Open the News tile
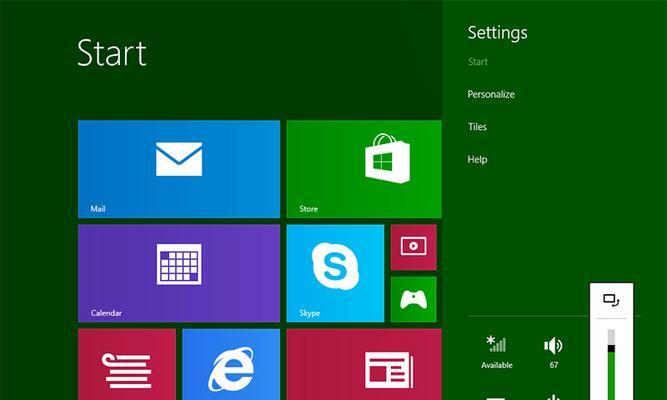The width and height of the screenshot is (667, 400). (364, 364)
